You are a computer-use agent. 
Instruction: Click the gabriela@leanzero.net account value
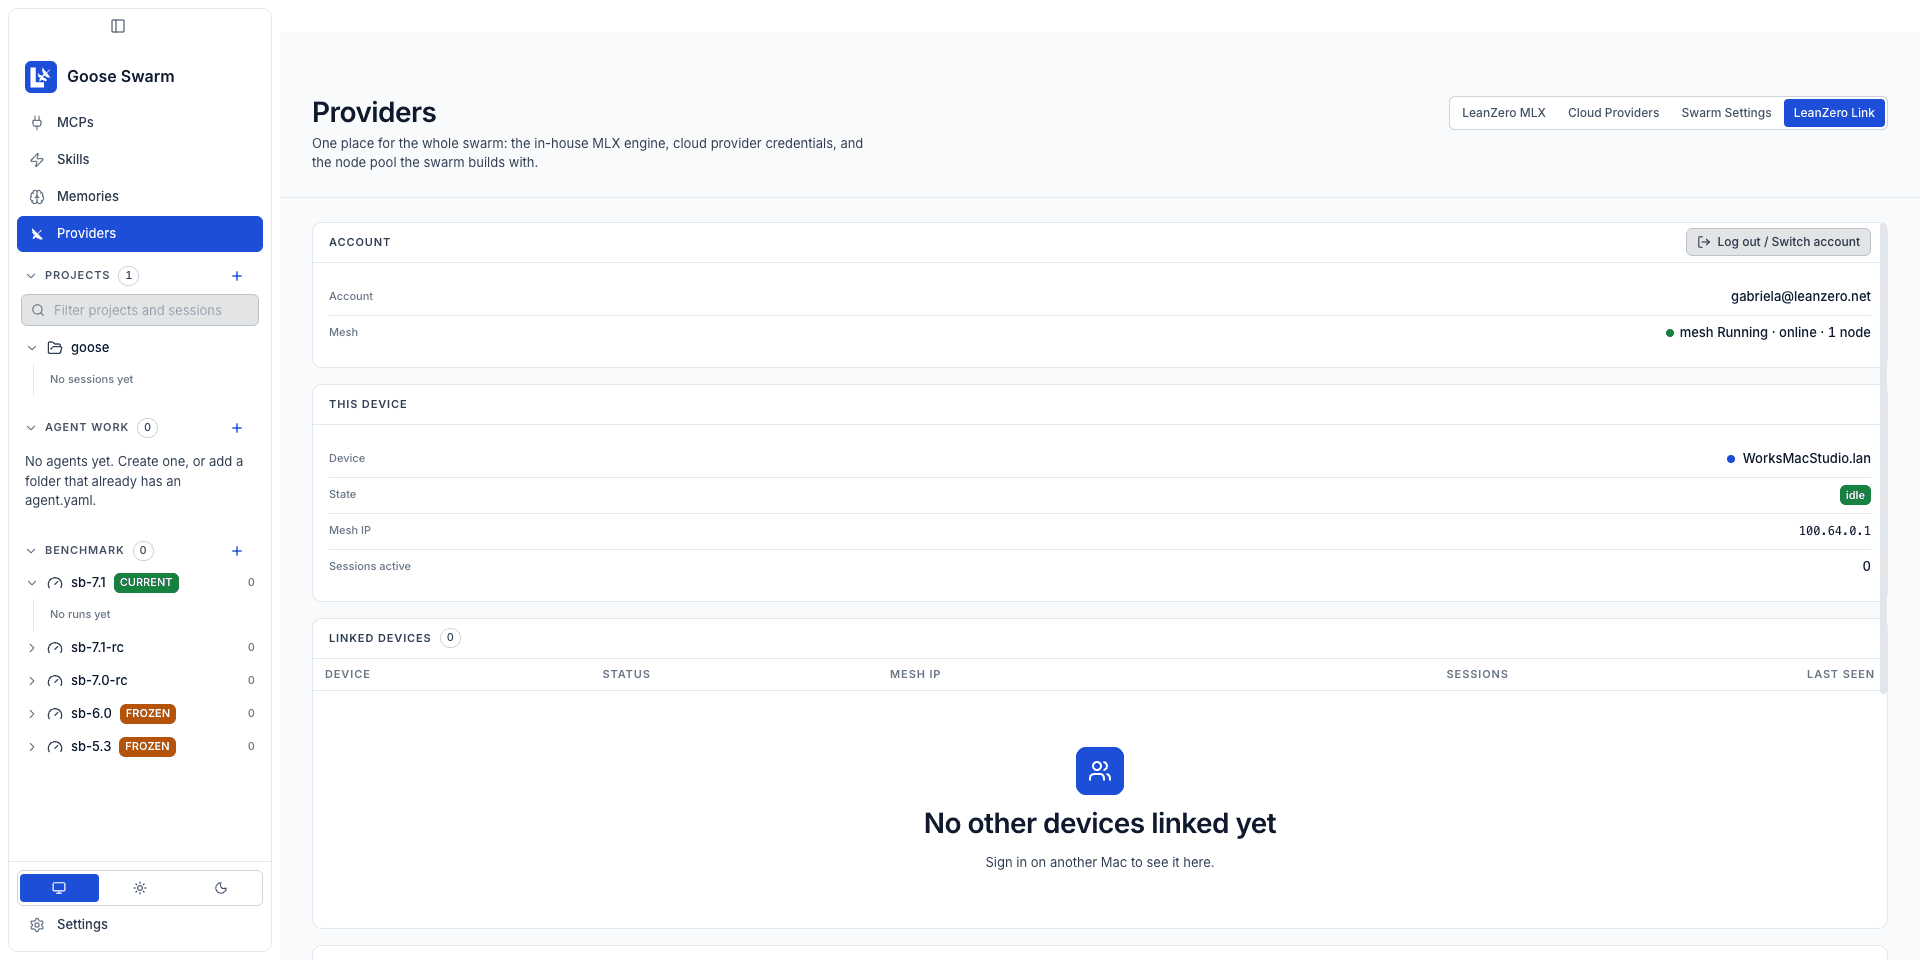(x=1800, y=296)
